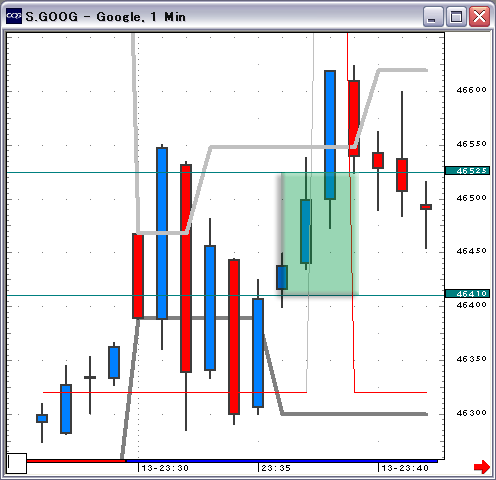Click the red scroll-right arrow at bottom right
Viewport: 496px width, 480px height.
482,467
